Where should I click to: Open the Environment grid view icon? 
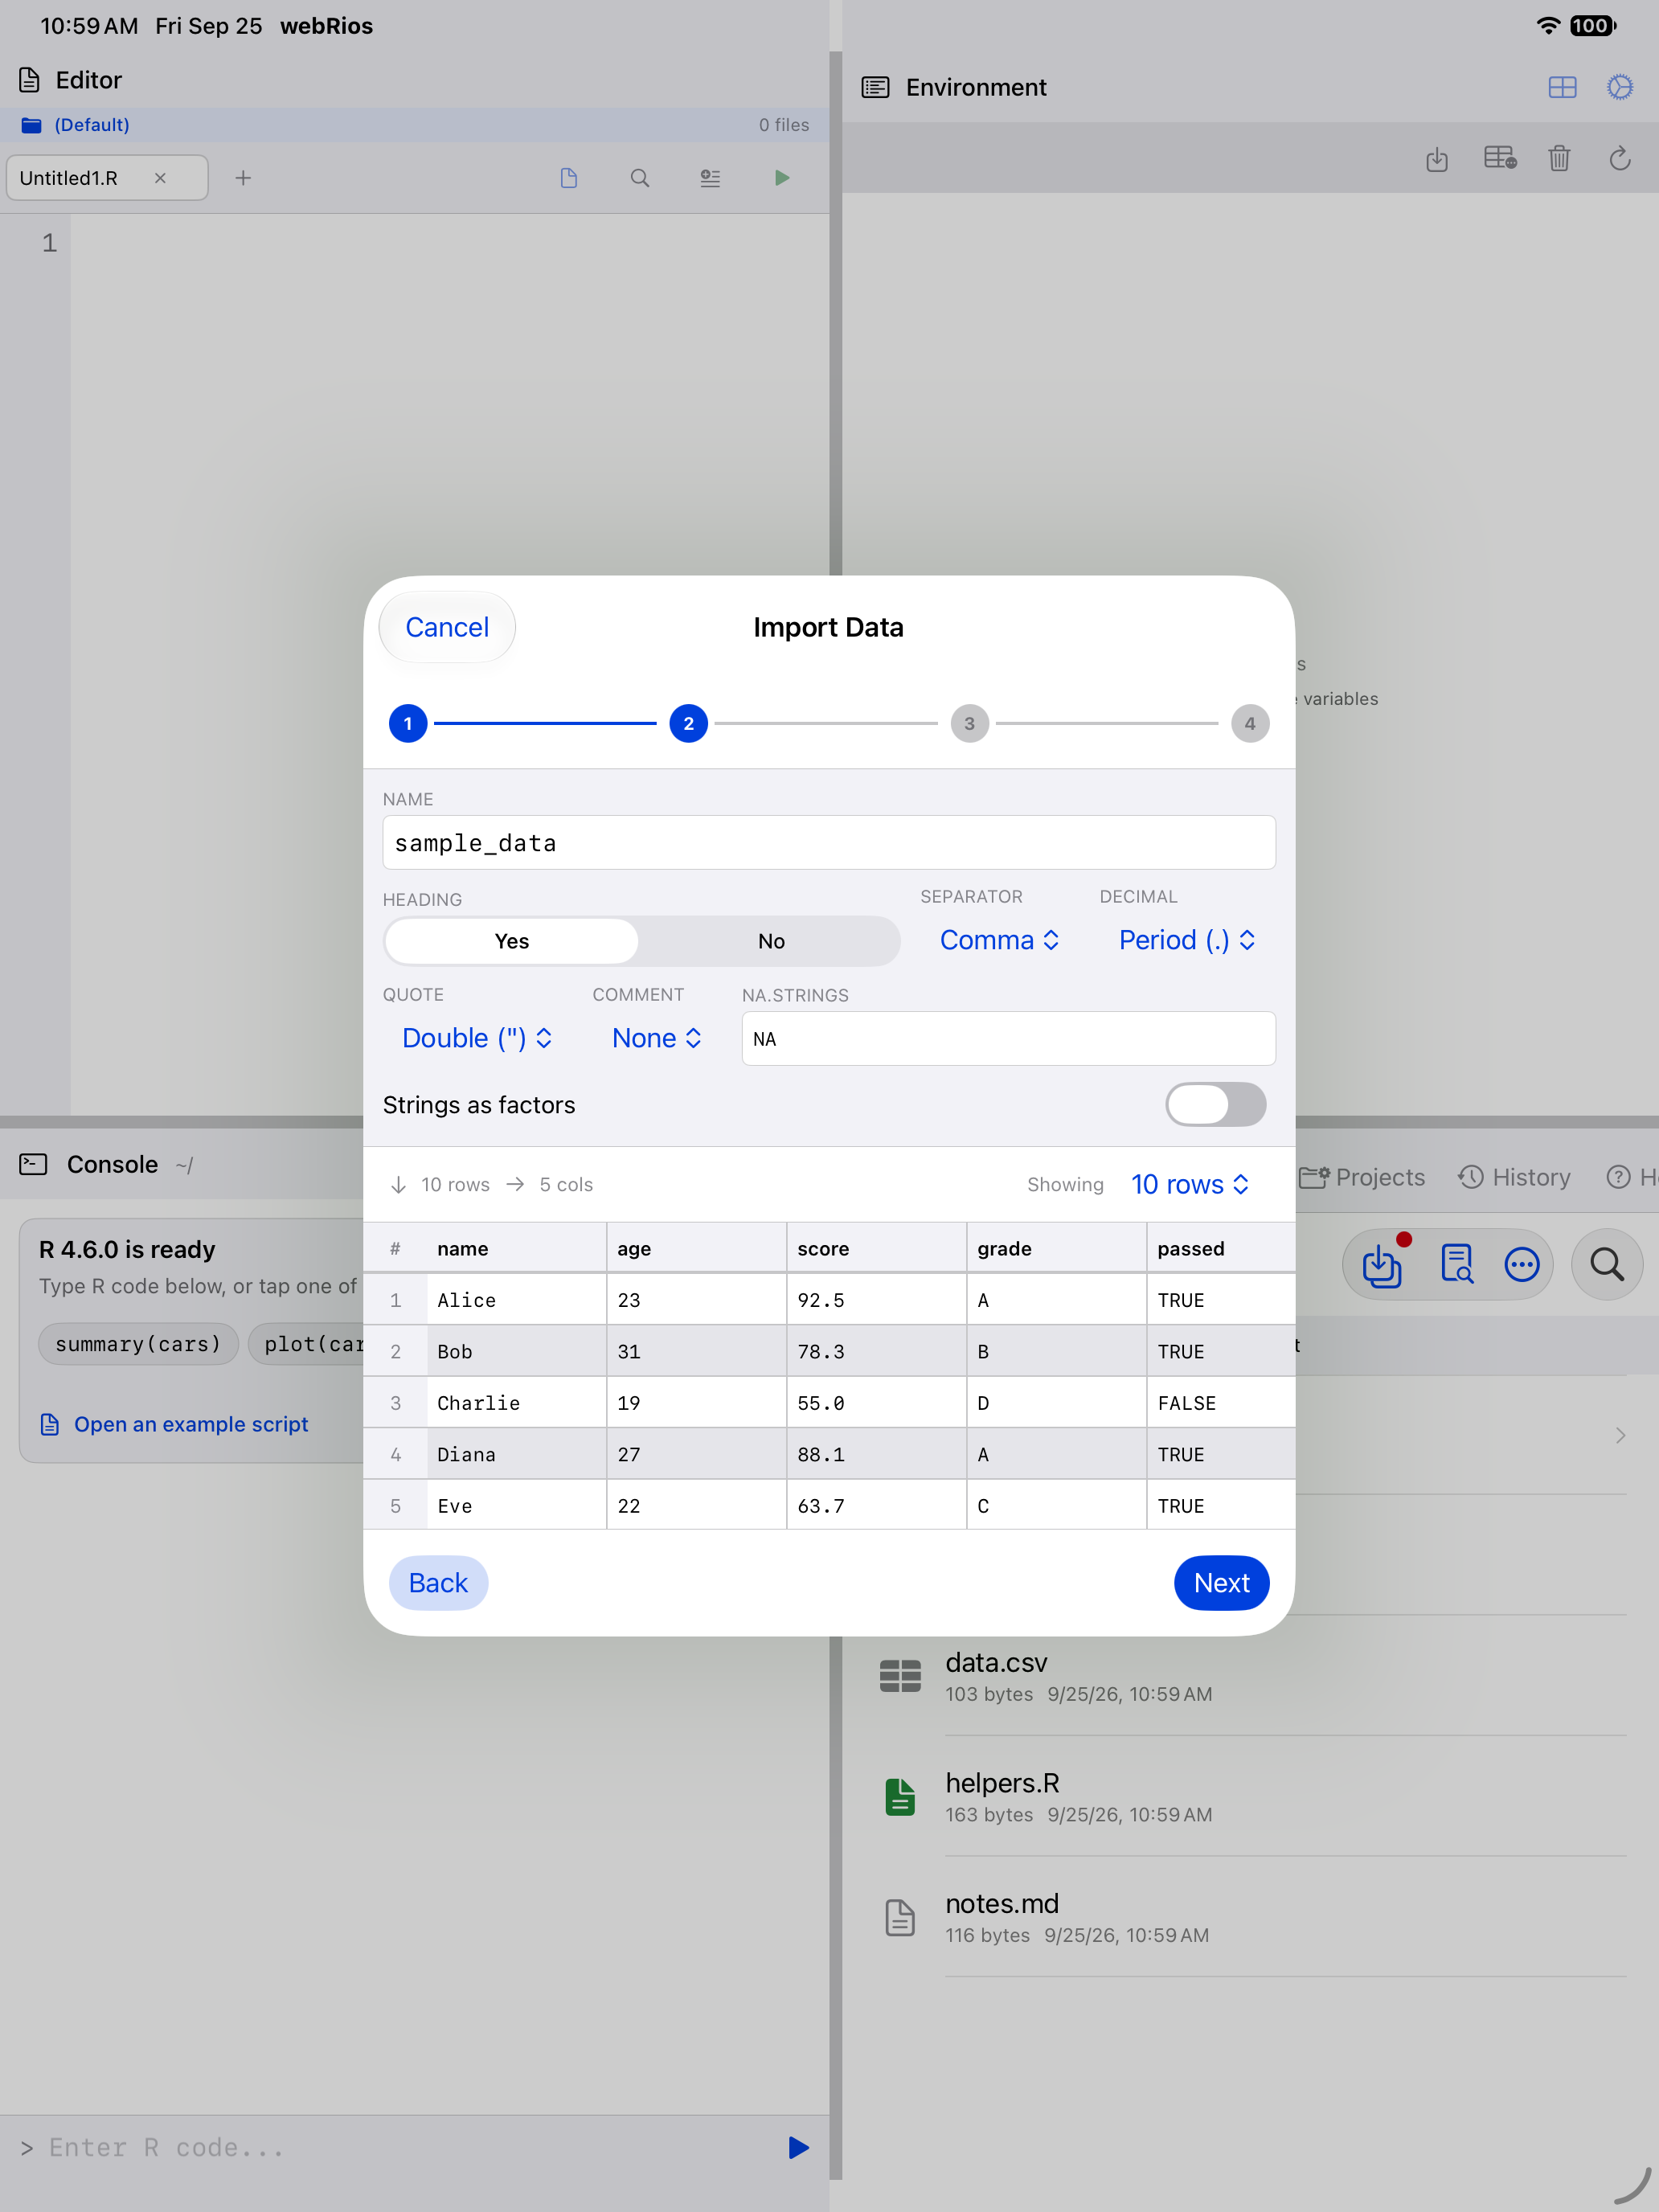1562,87
